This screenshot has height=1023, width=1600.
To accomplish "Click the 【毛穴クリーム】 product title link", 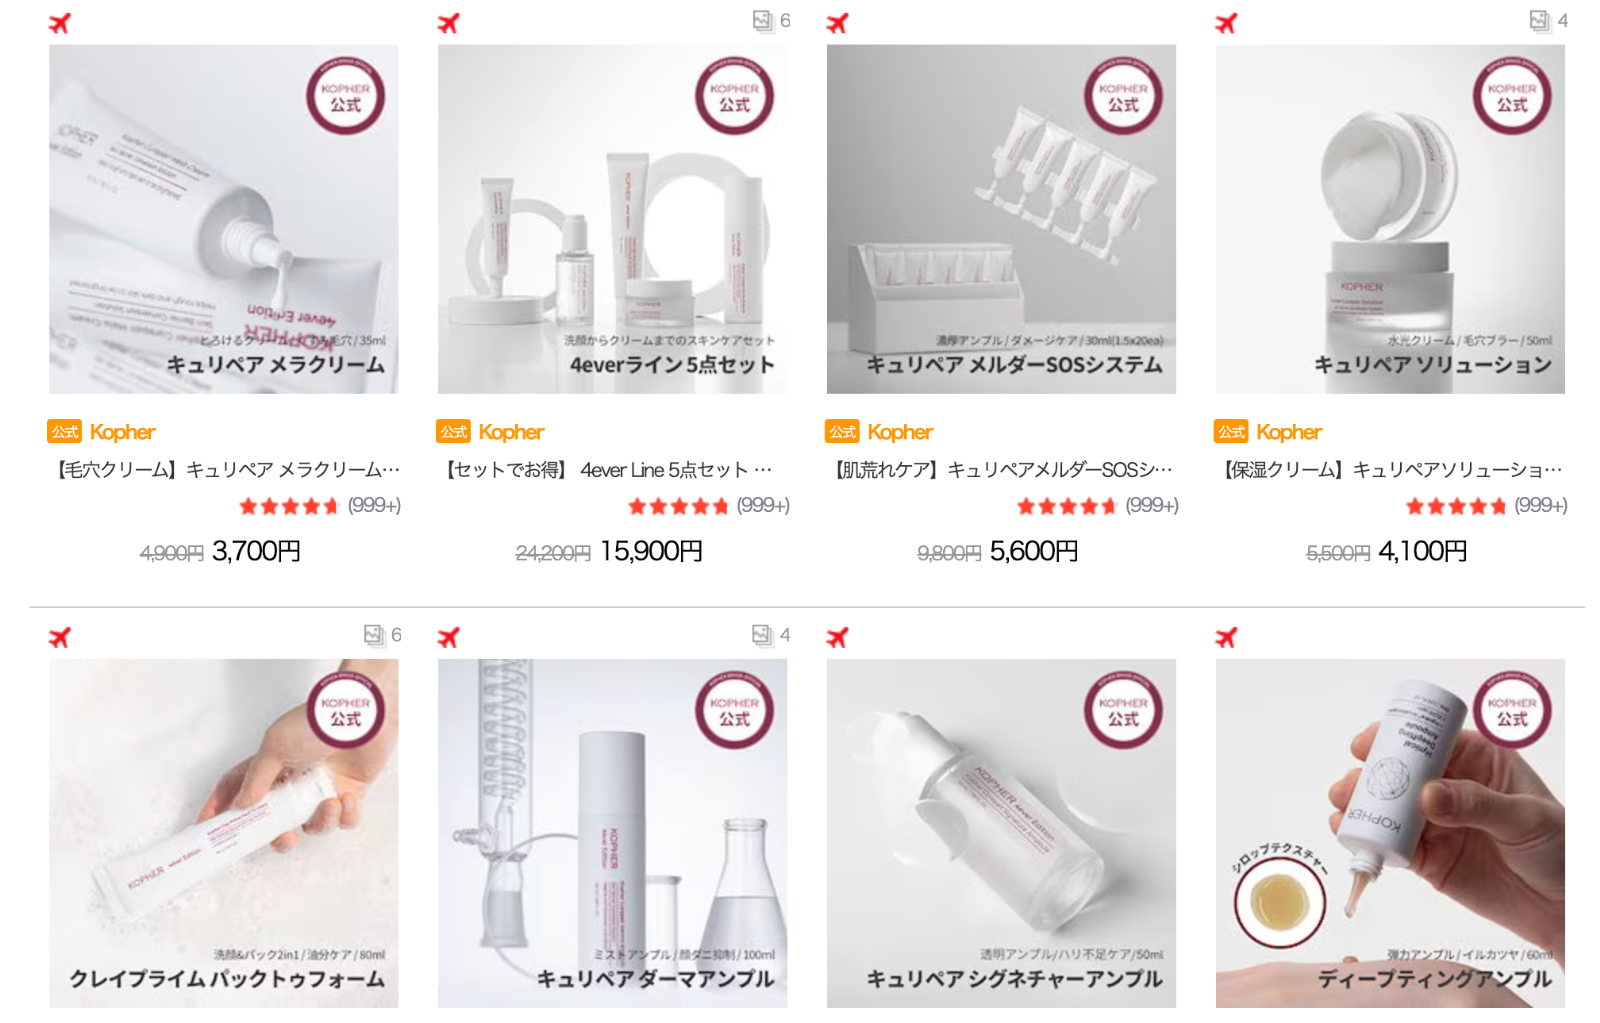I will pyautogui.click(x=225, y=470).
